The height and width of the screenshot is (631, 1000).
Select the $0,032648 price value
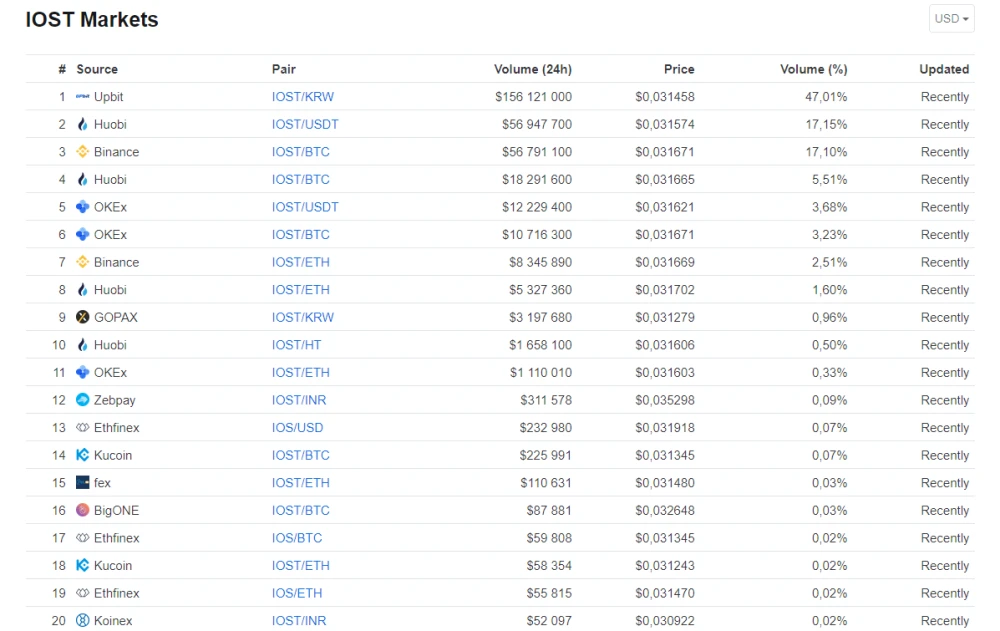[665, 510]
